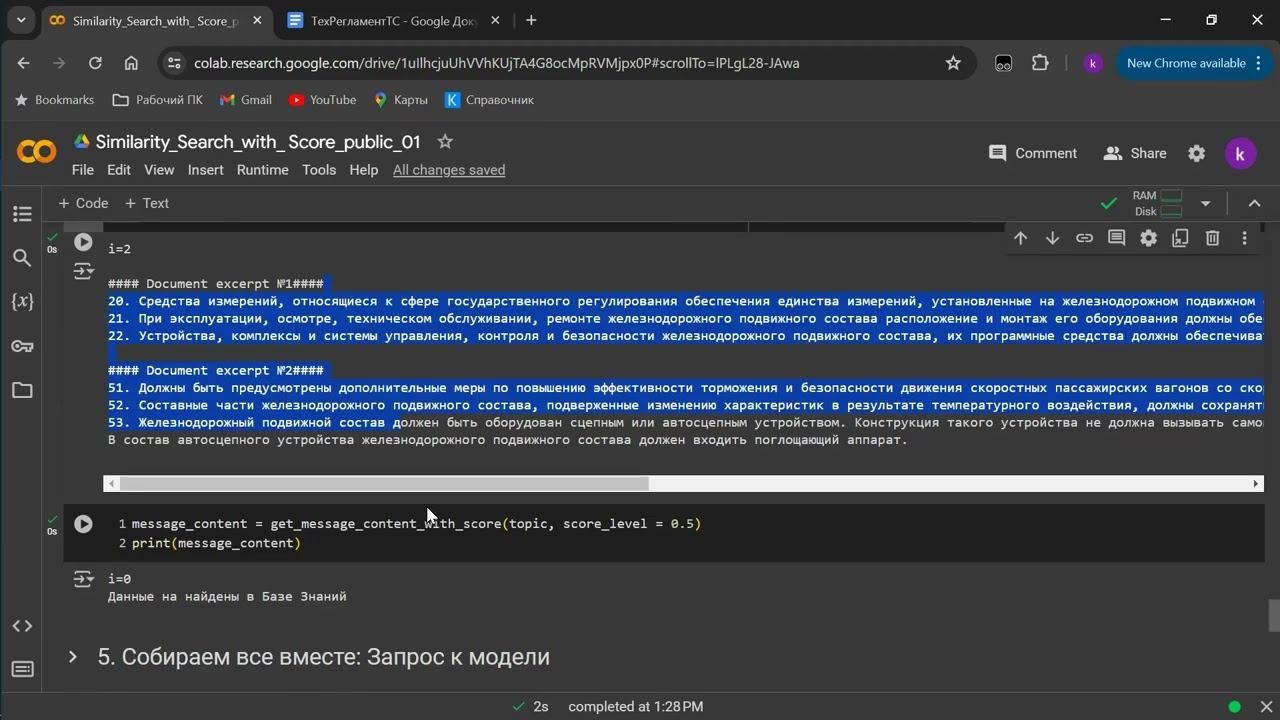Open the Comment button

point(1033,153)
